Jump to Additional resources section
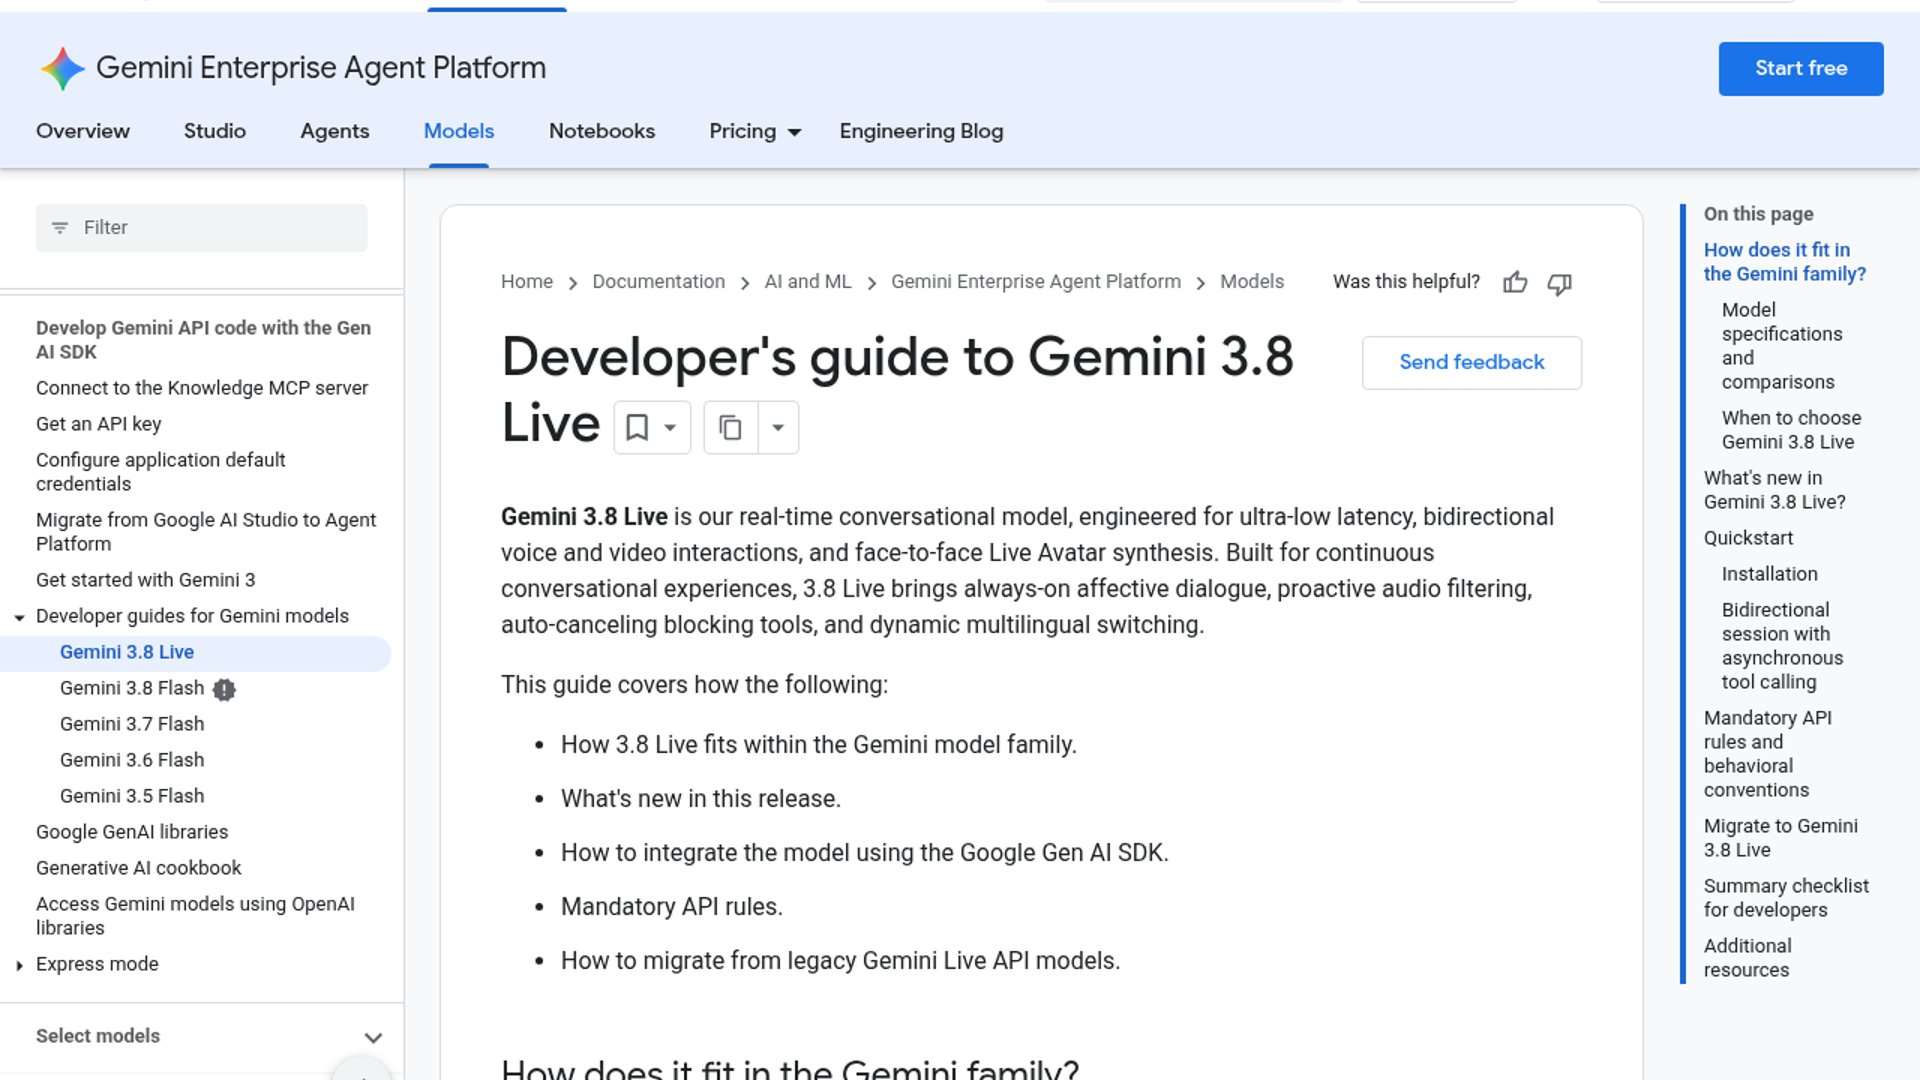The width and height of the screenshot is (1920, 1080). 1748,958
